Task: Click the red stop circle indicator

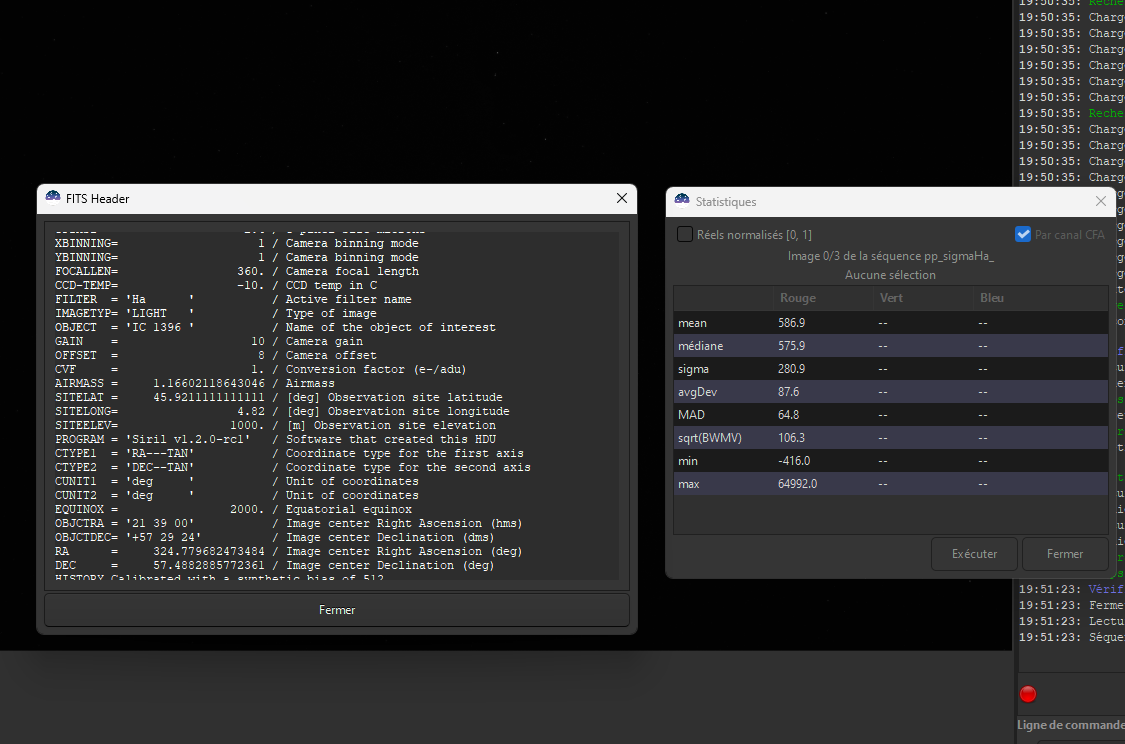Action: (1028, 694)
